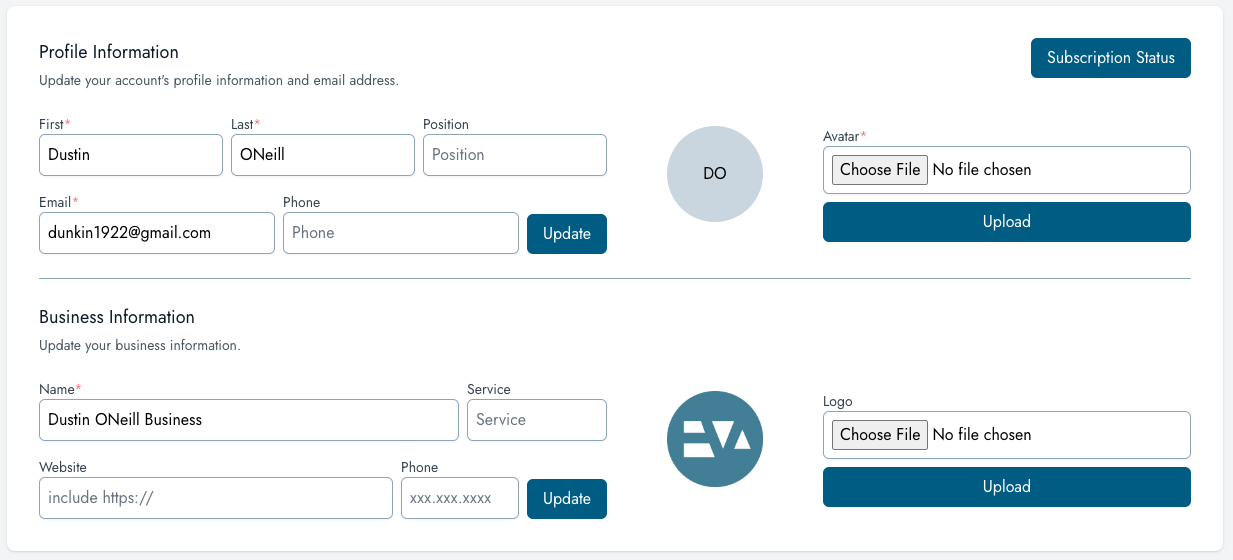1233x560 pixels.
Task: Click the Business Information heading
Action: (x=117, y=317)
